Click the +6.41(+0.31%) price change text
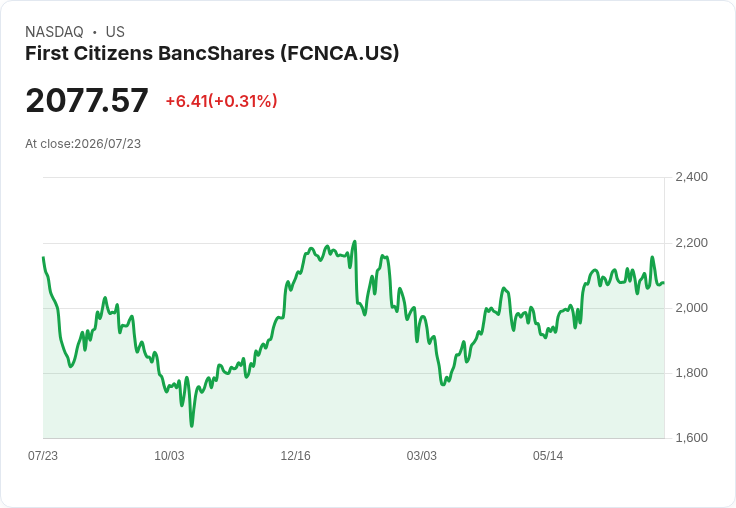The image size is (736, 508). (x=221, y=101)
